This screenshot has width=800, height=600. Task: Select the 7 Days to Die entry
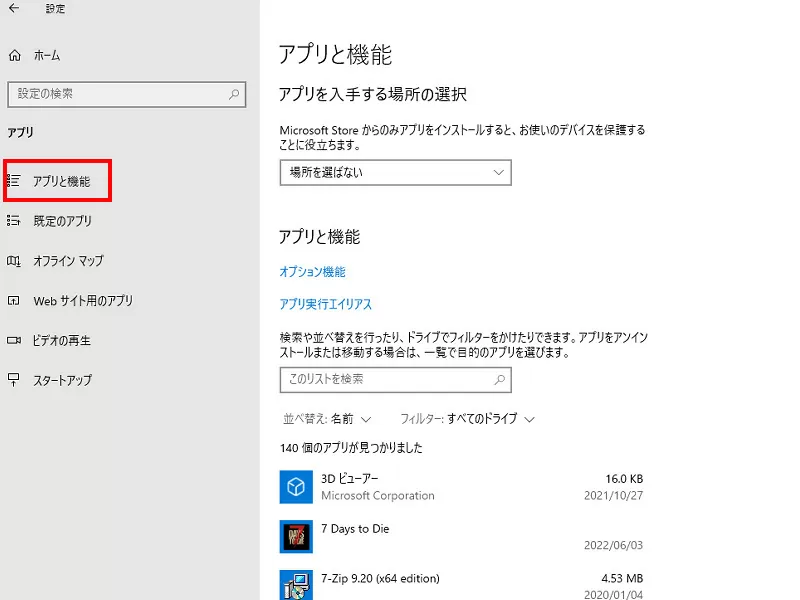(355, 529)
